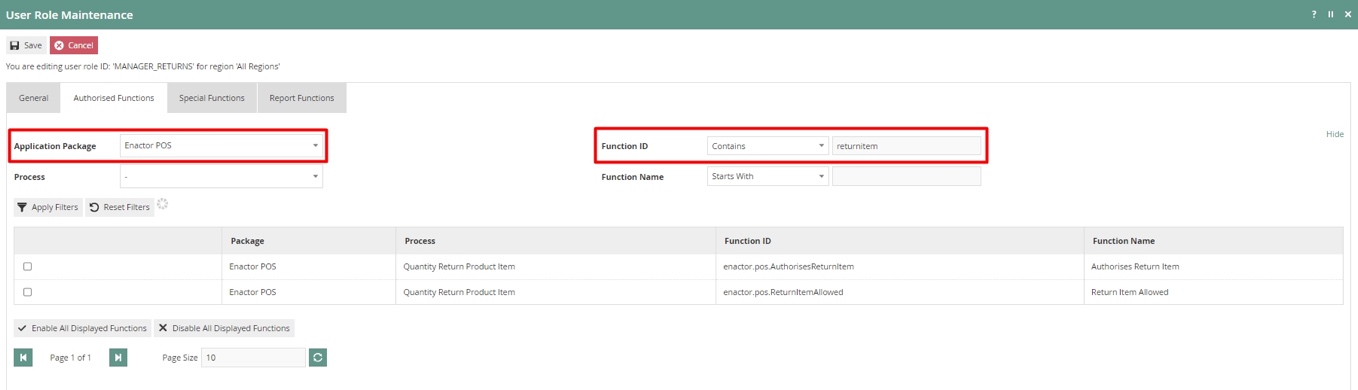Open the Function Name Starts With dropdown
The image size is (1358, 390).
(x=767, y=177)
